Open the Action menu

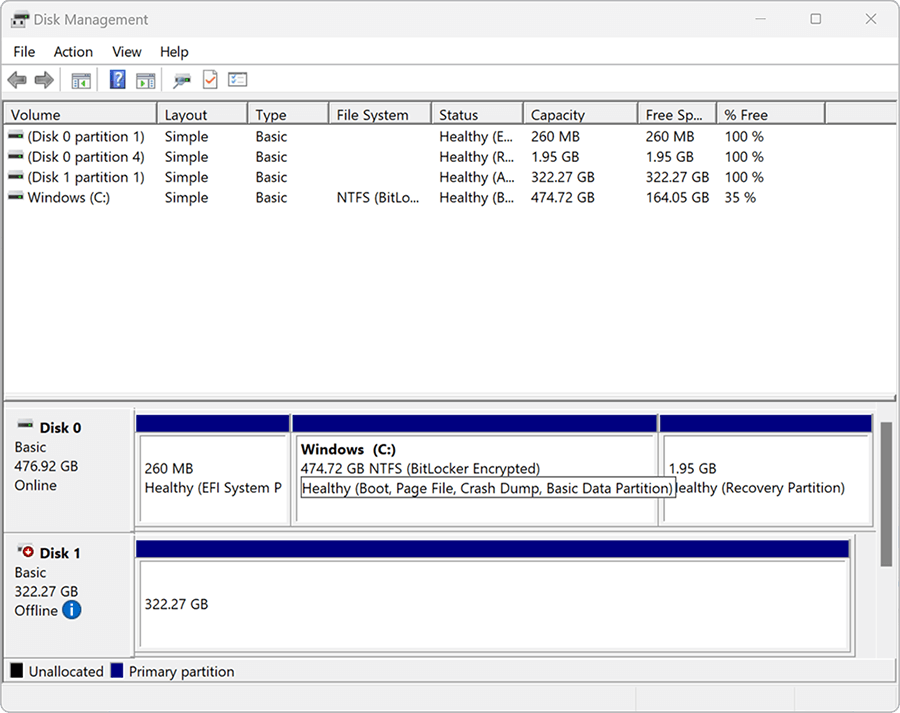(73, 52)
